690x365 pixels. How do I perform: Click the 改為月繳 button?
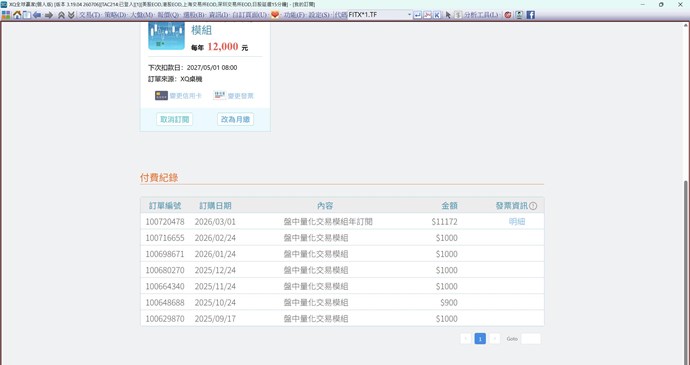tap(235, 119)
